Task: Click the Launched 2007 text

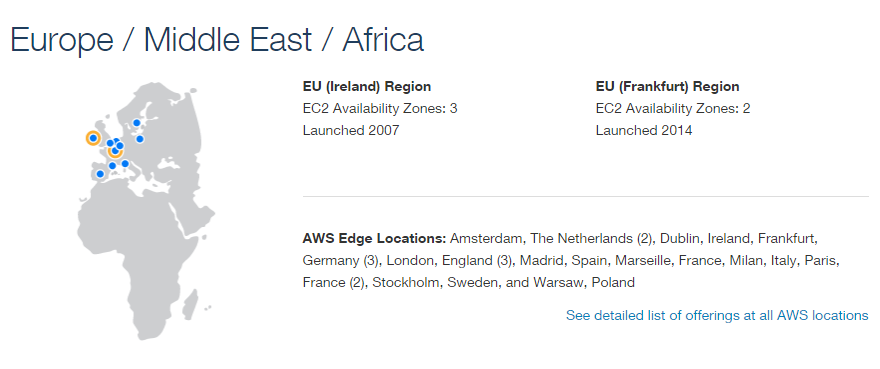Action: (x=351, y=131)
